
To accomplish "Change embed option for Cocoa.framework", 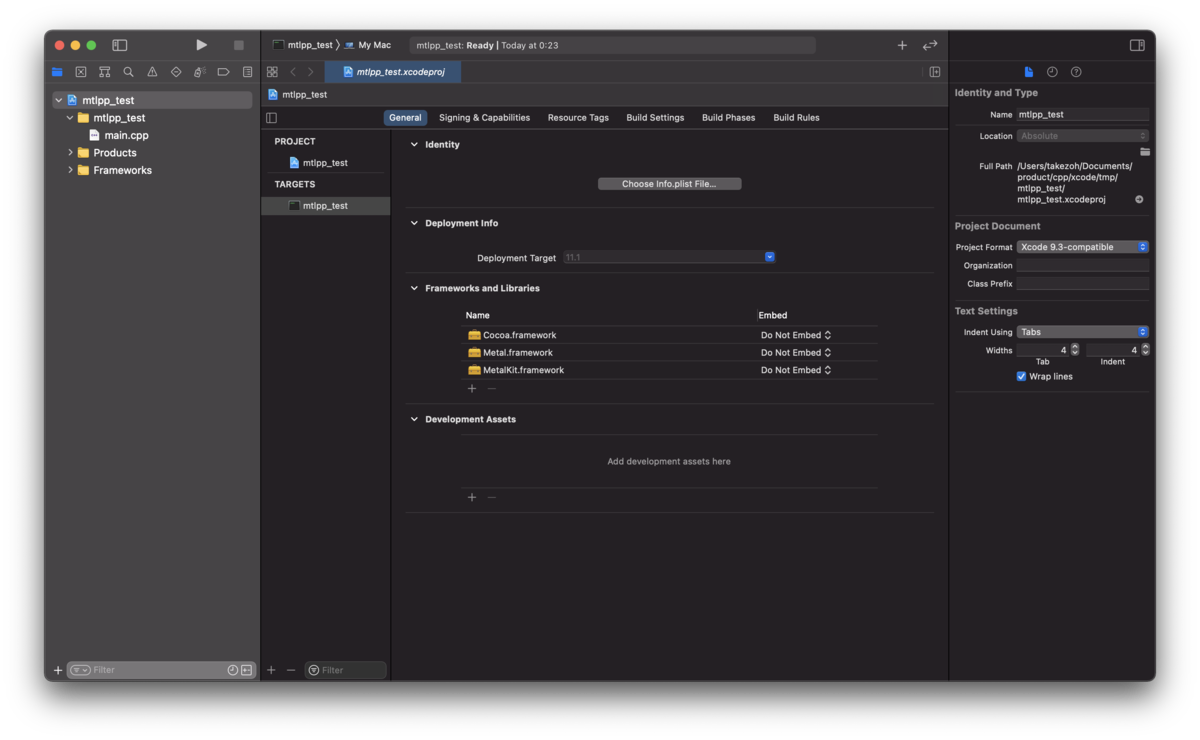I will point(796,335).
